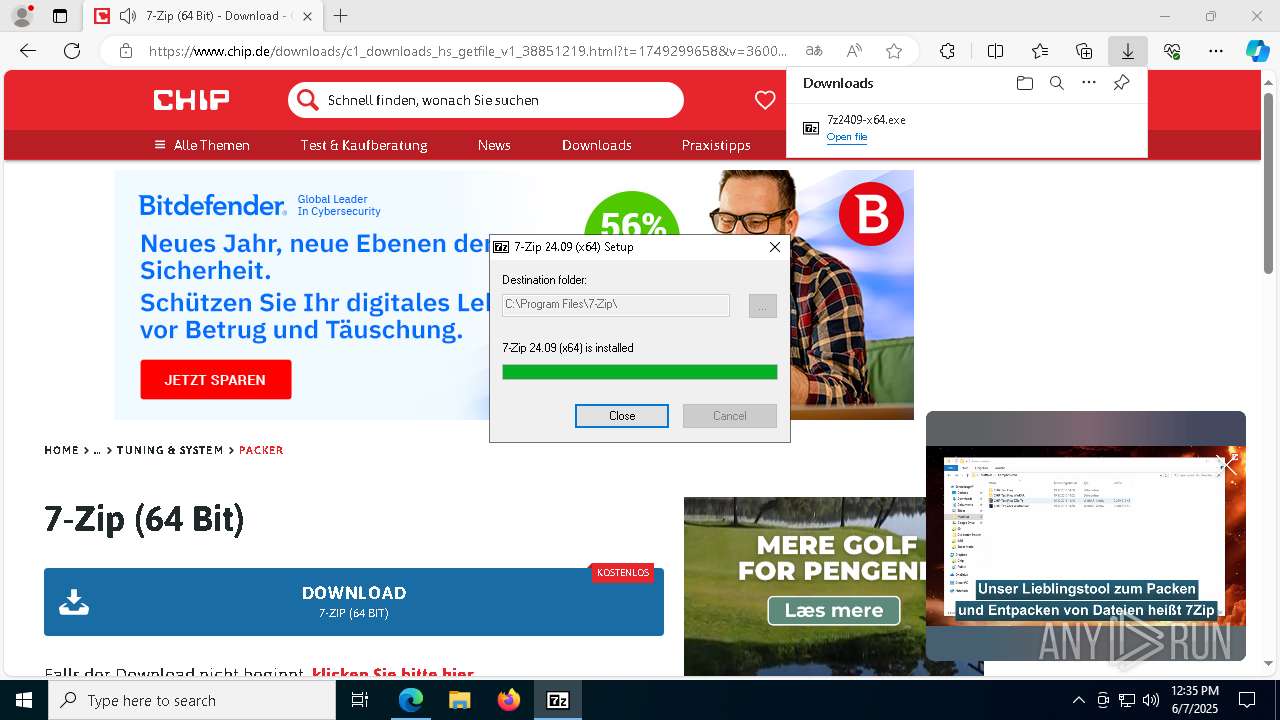Click the browser address bar URL

click(x=468, y=51)
